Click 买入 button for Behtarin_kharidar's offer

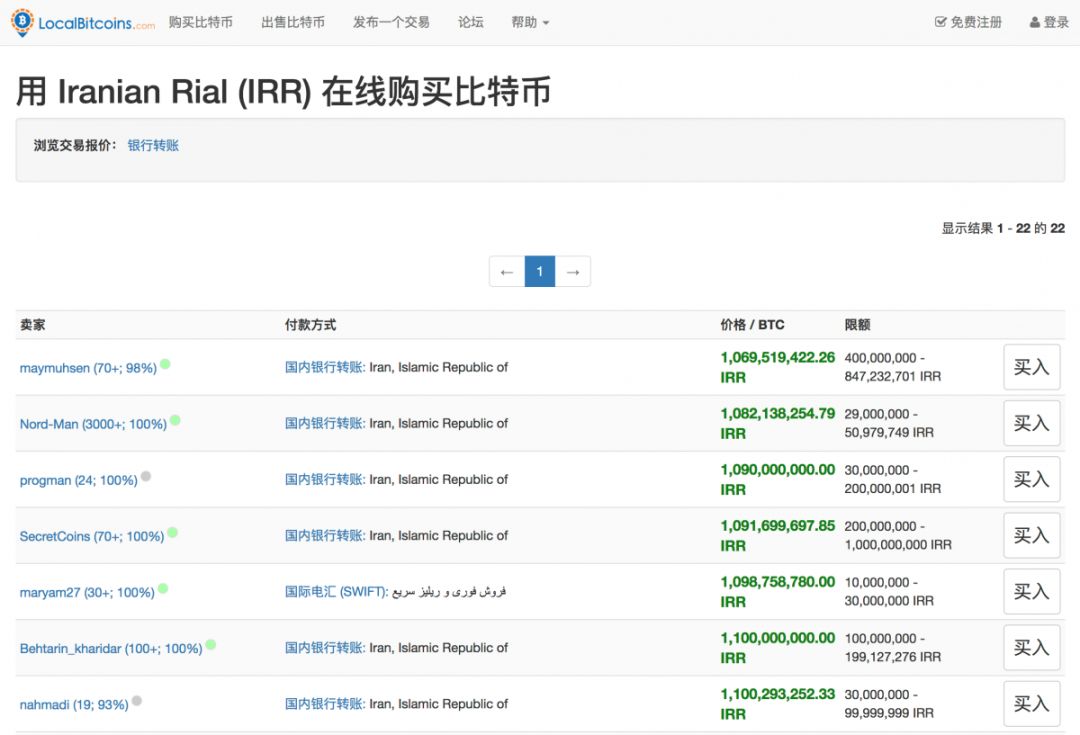click(1031, 648)
